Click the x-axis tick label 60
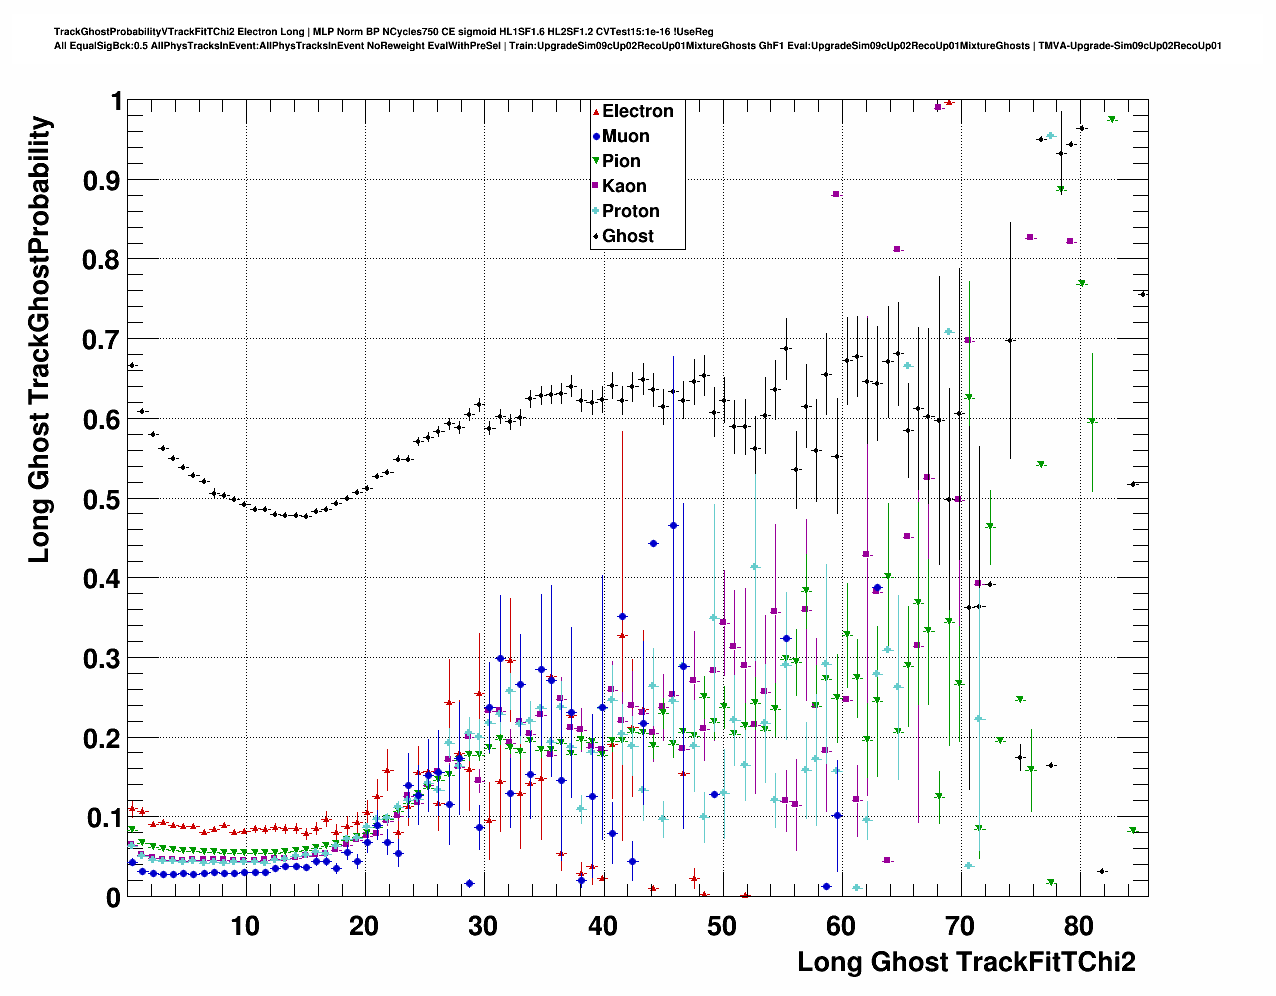Screen dimensions: 1276x996 841,926
